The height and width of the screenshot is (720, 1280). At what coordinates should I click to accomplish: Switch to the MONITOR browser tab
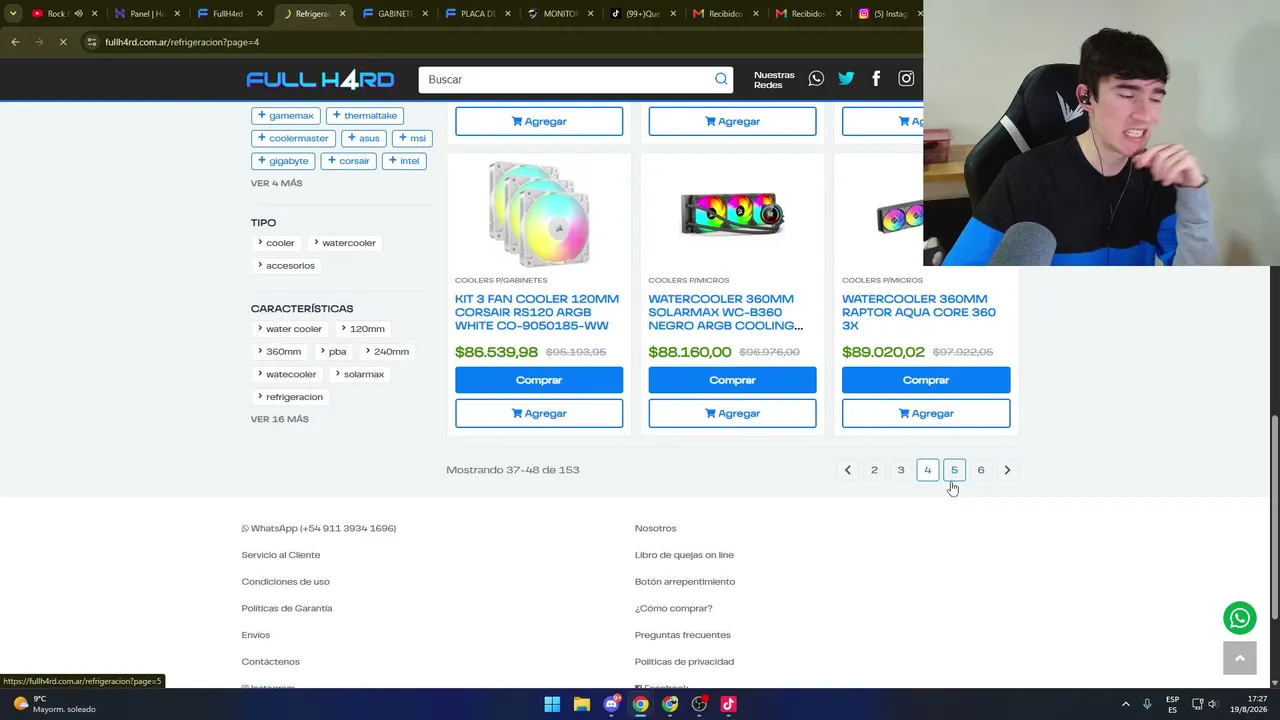point(560,14)
